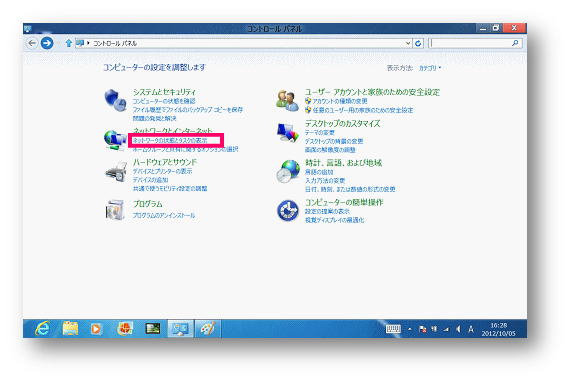Click the Programs category icon
Image resolution: width=569 pixels, height=380 pixels.
(x=115, y=210)
